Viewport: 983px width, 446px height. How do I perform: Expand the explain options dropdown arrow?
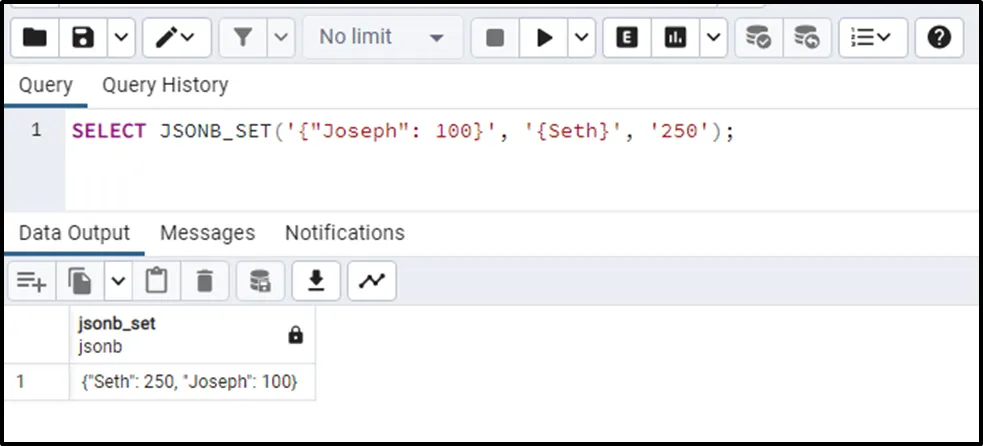(713, 38)
